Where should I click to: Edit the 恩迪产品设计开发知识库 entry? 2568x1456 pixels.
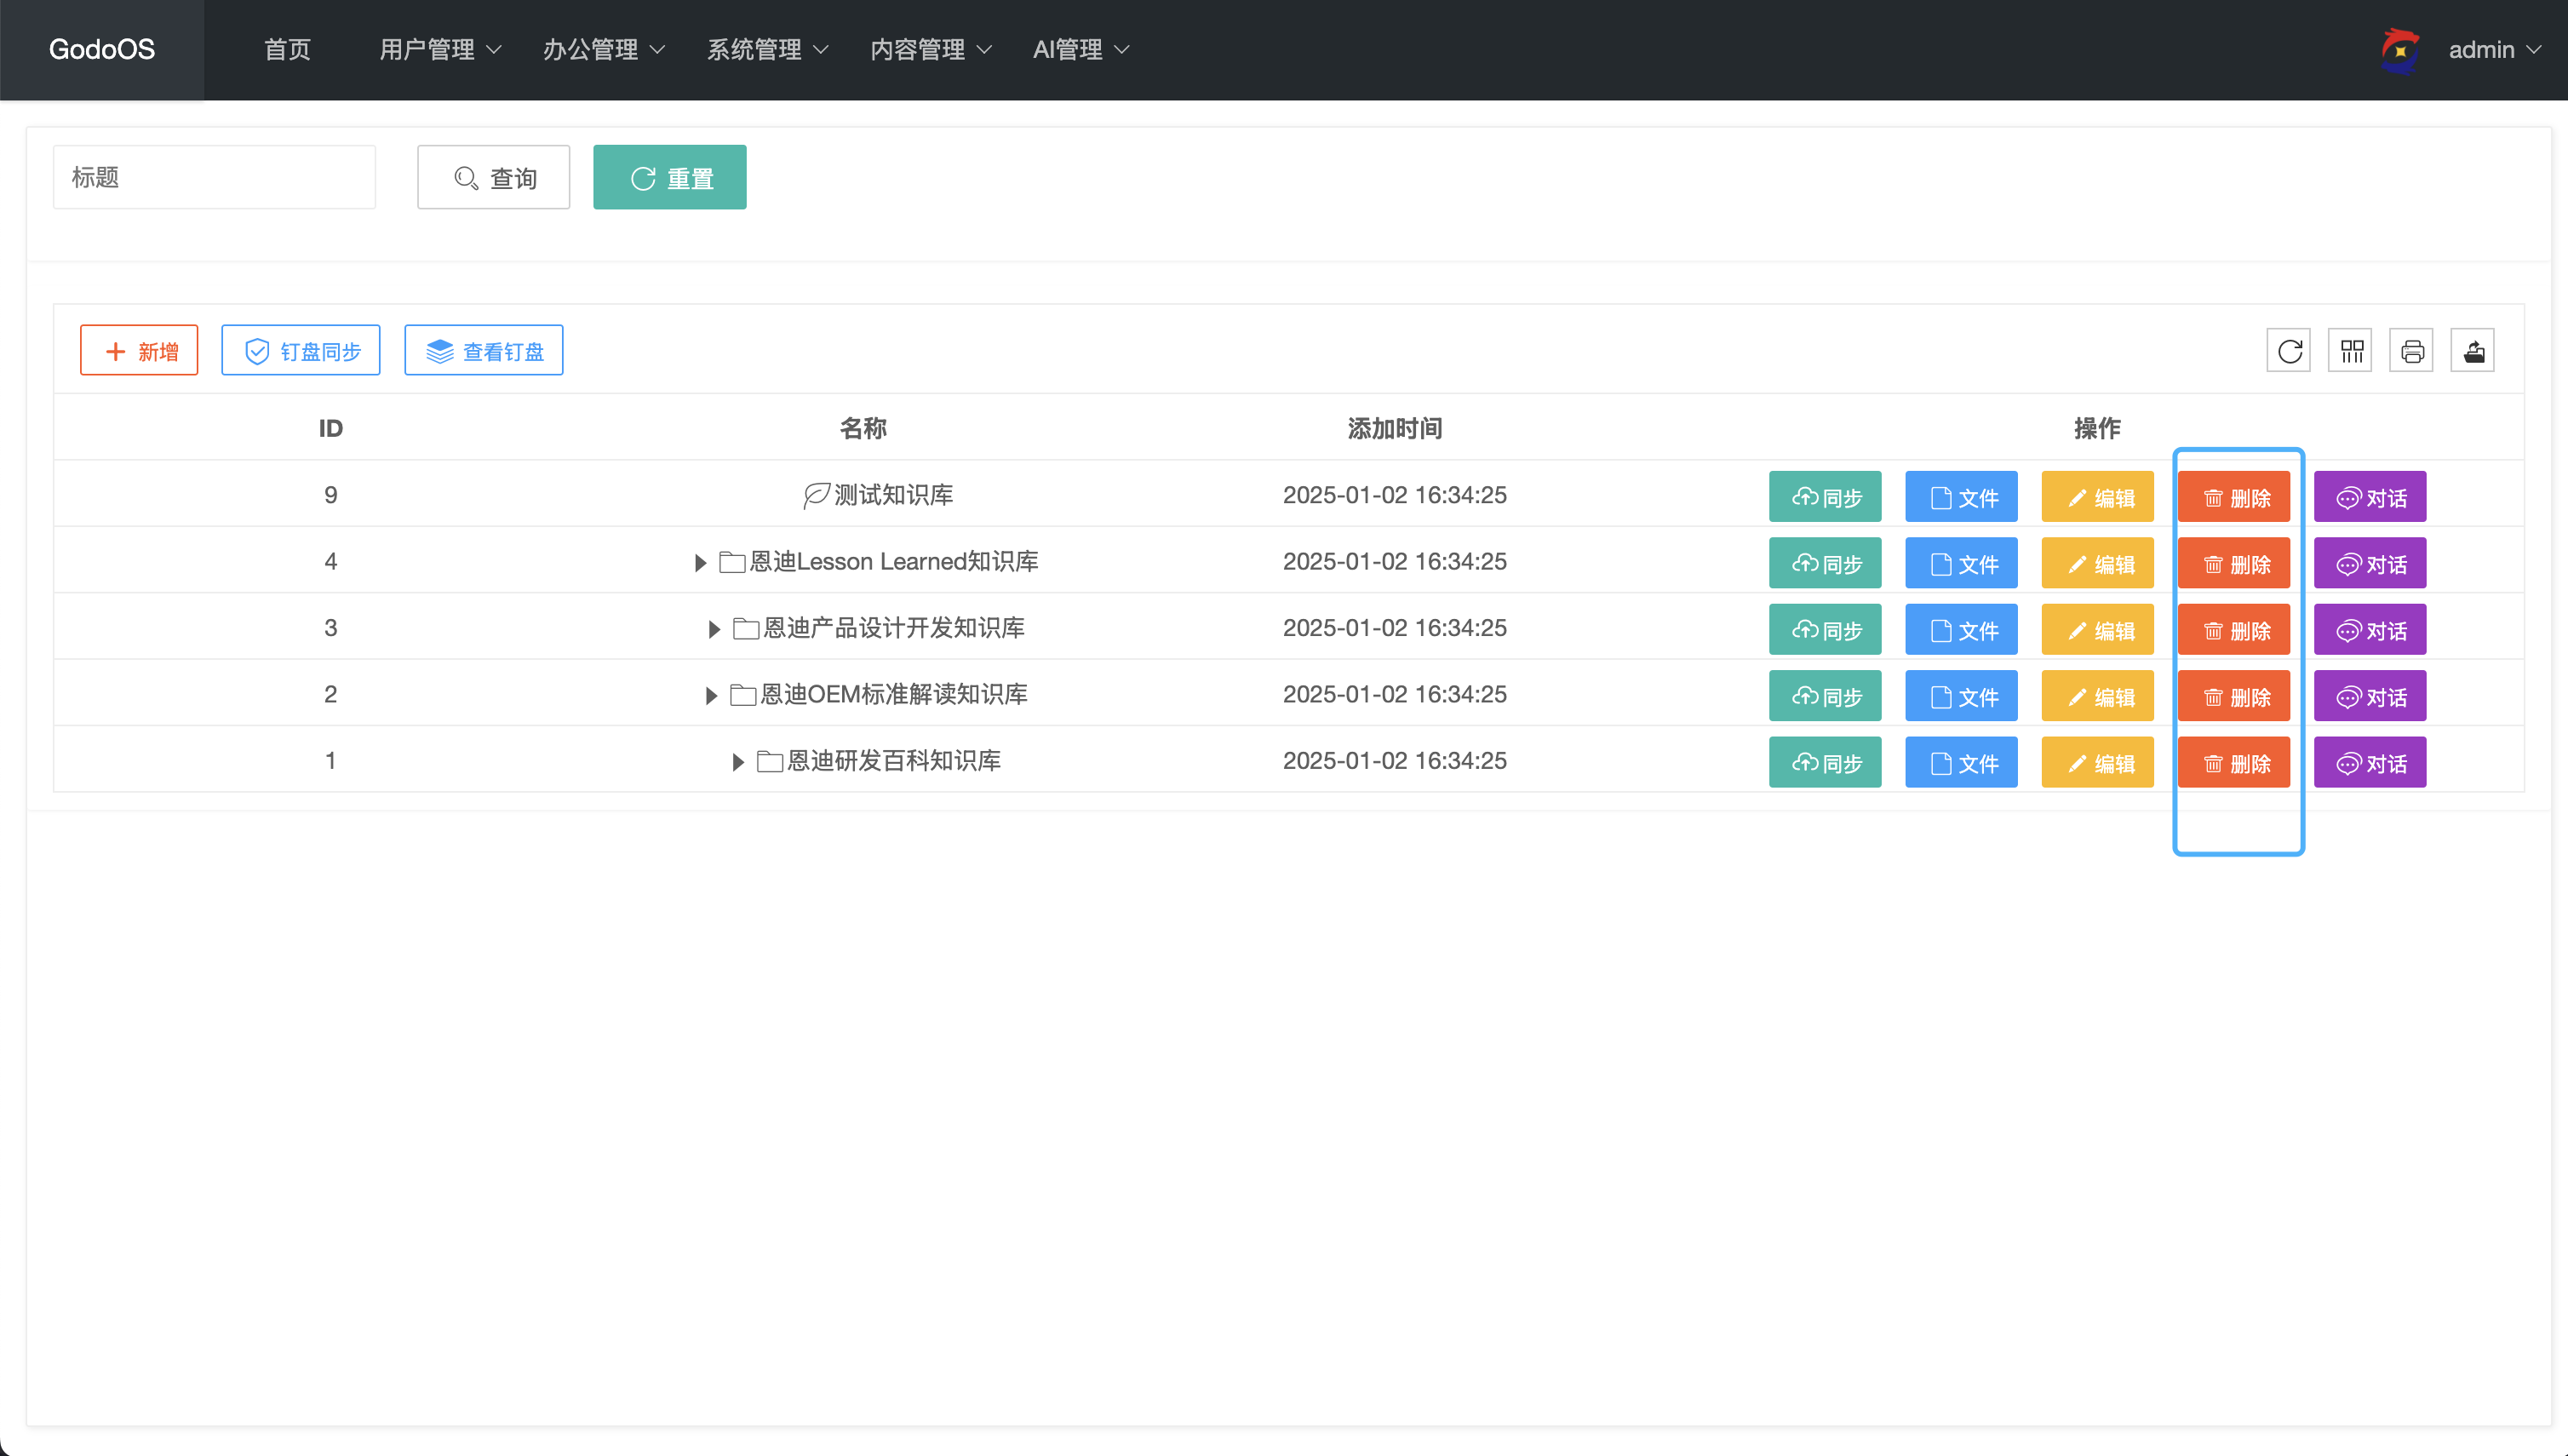(2097, 630)
